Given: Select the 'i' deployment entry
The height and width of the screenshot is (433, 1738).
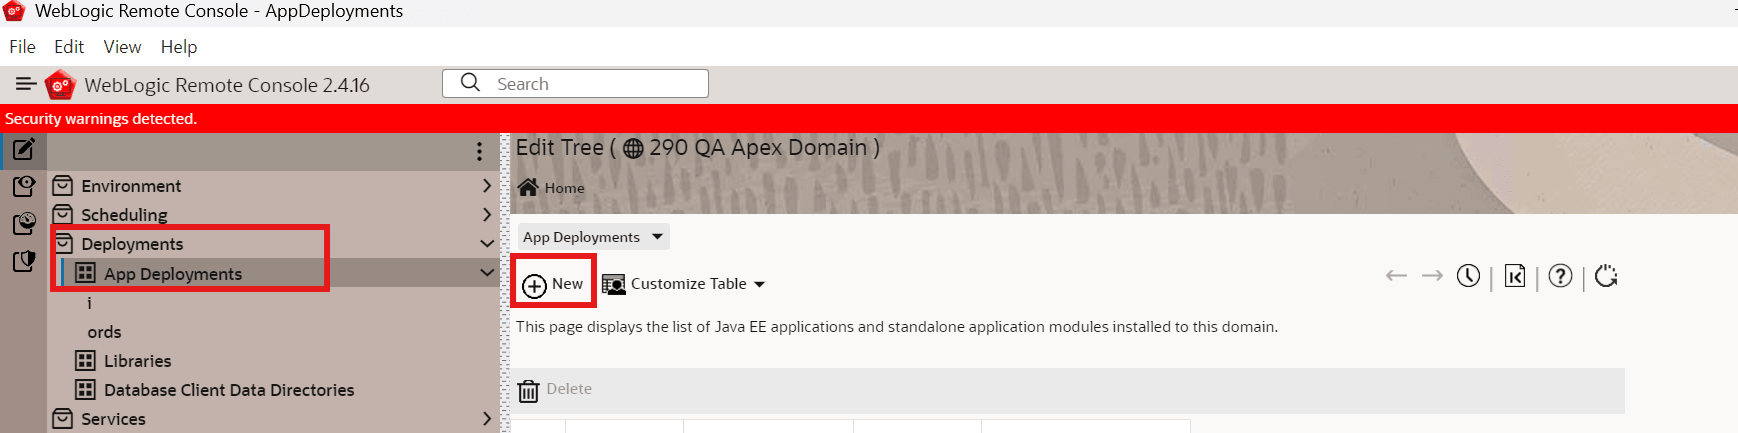Looking at the screenshot, I should tap(89, 303).
